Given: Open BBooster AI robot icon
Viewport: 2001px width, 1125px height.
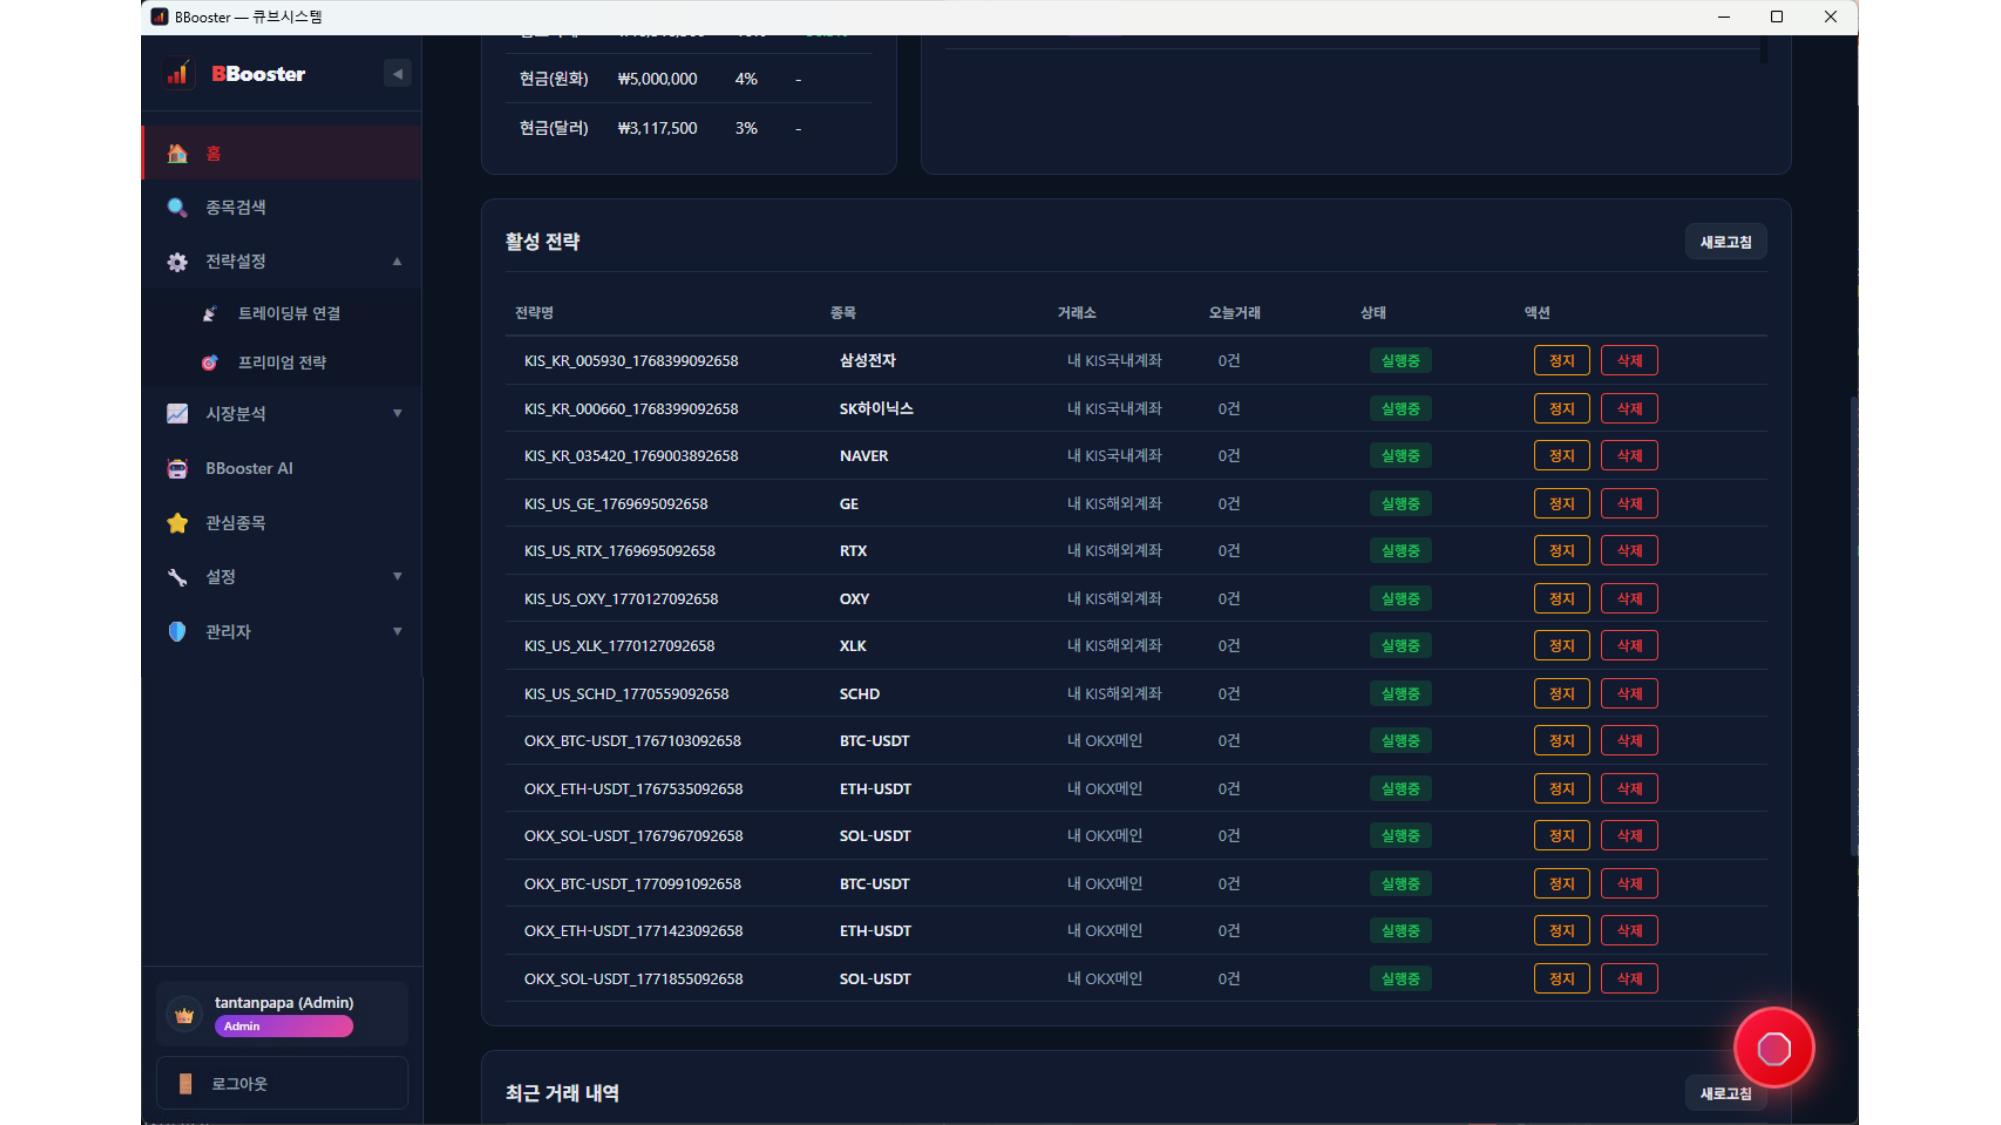Looking at the screenshot, I should (x=177, y=468).
